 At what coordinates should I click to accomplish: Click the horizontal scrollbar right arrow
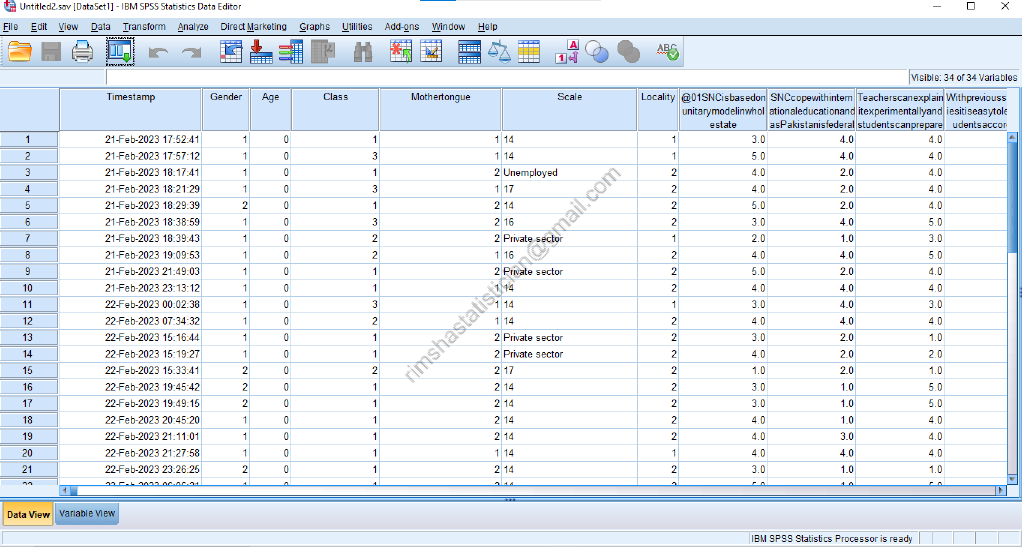click(1001, 490)
